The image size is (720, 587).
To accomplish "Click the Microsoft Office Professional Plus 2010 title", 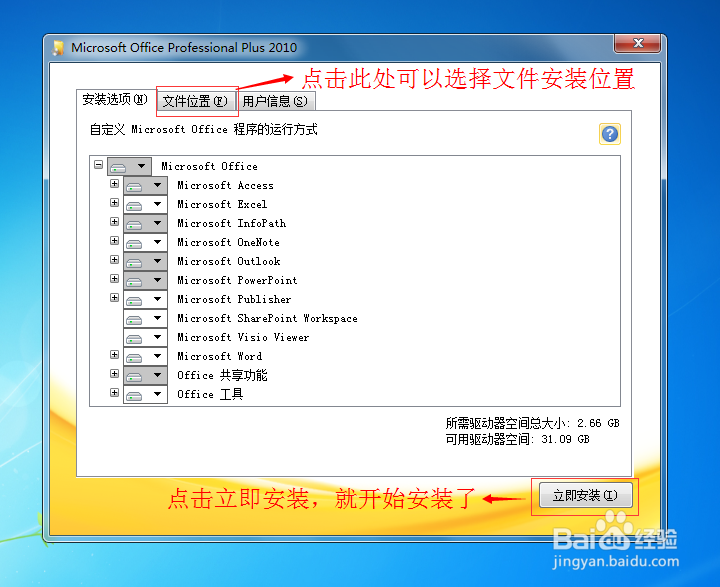I will 184,48.
